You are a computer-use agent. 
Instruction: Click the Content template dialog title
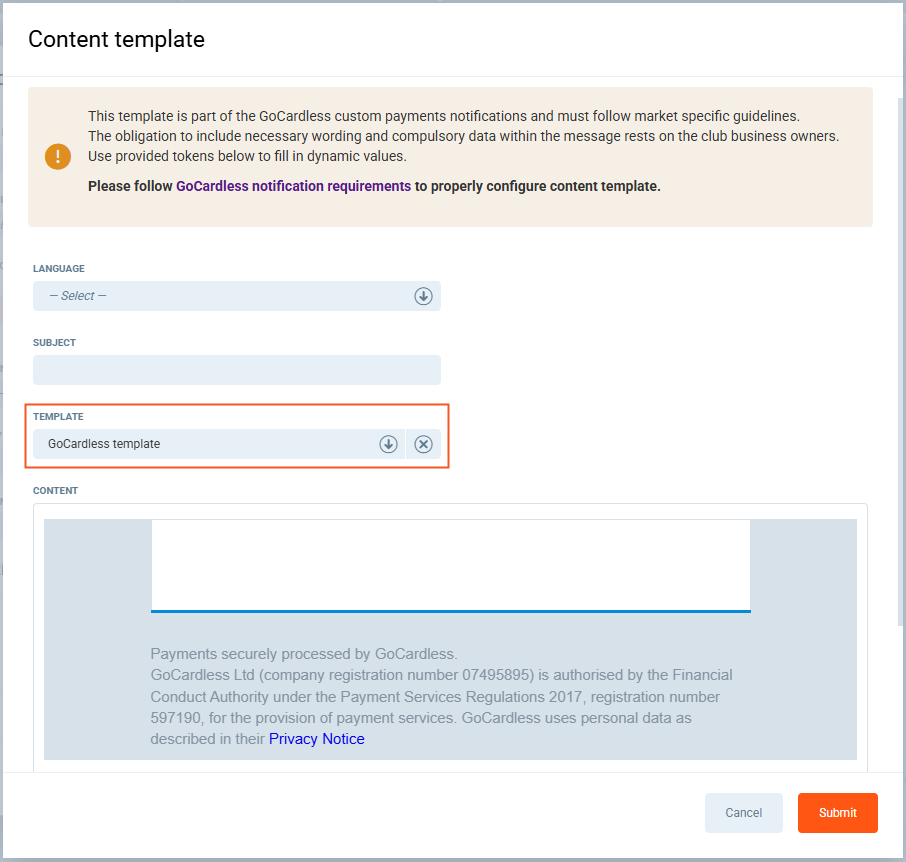[x=116, y=40]
